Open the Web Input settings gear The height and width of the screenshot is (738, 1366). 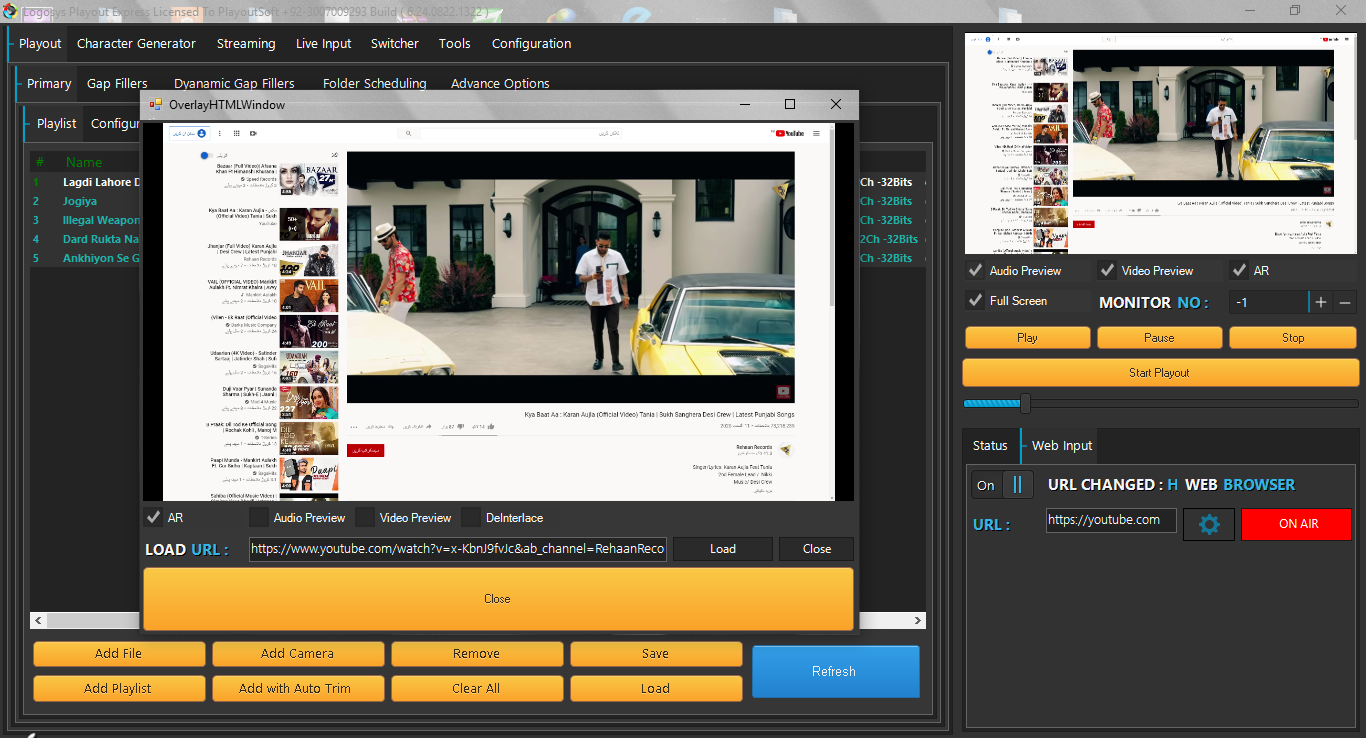[x=1209, y=524]
